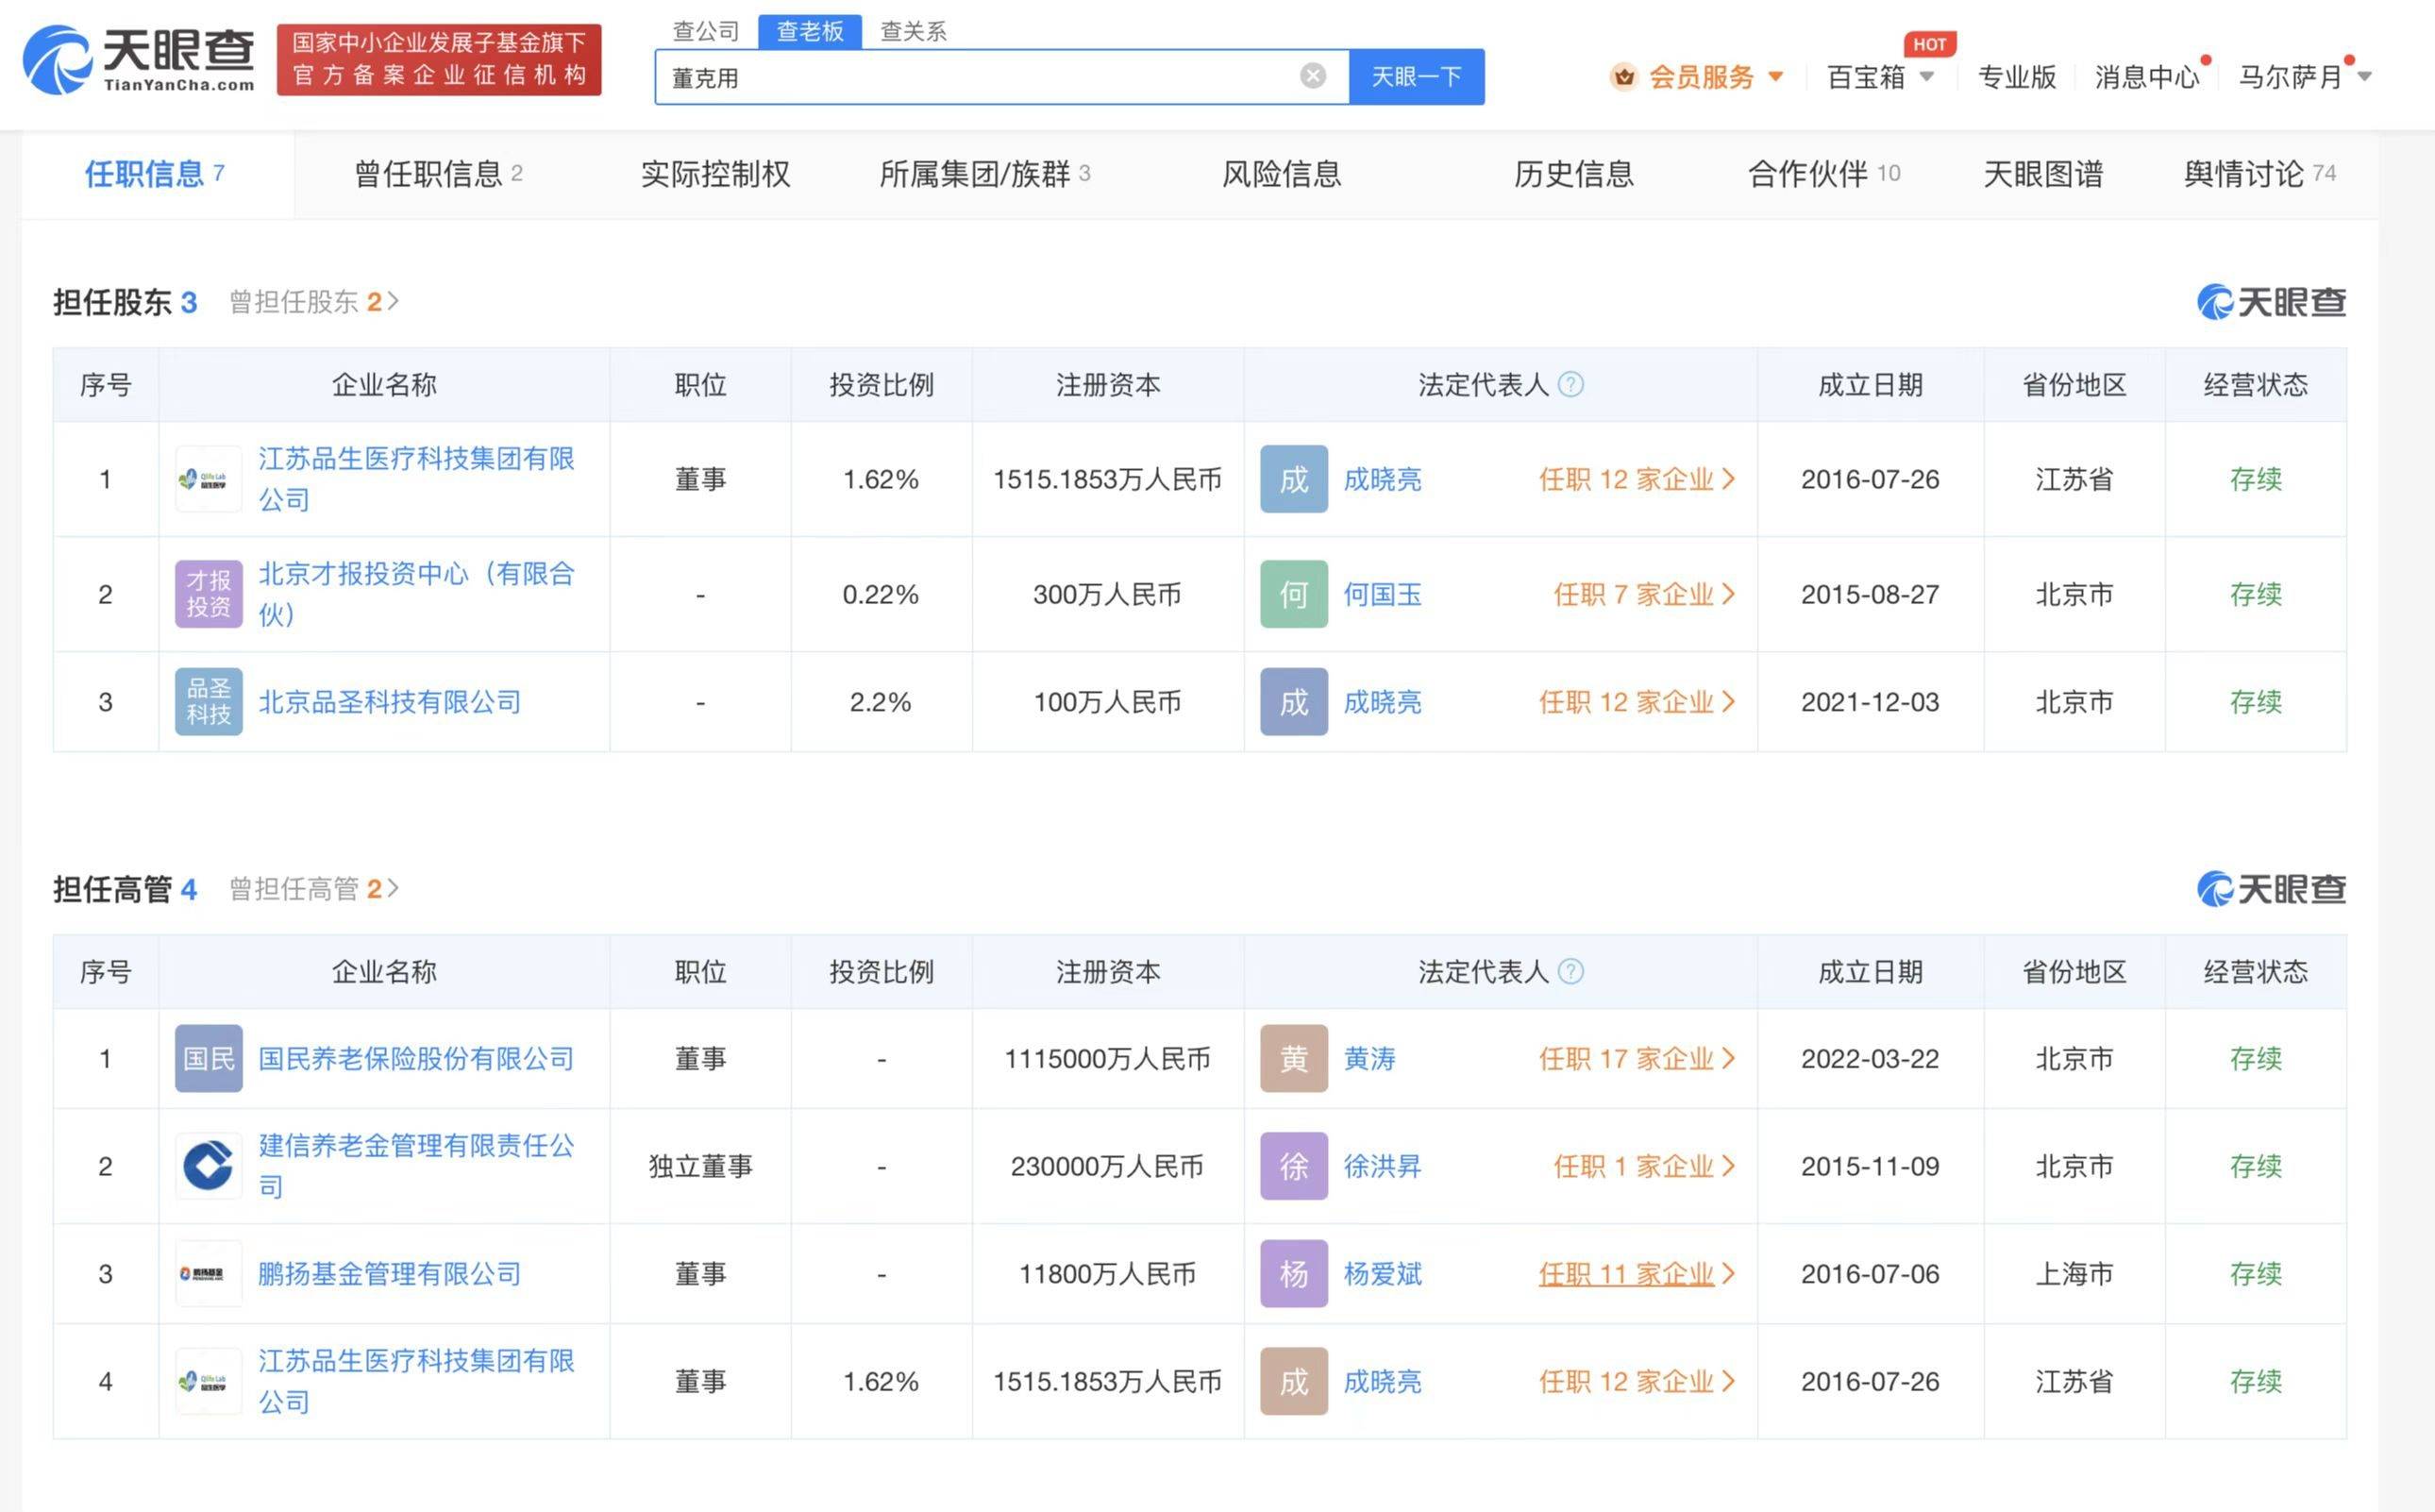
Task: Open 黄涛 legal representative link
Action: (x=1369, y=1058)
